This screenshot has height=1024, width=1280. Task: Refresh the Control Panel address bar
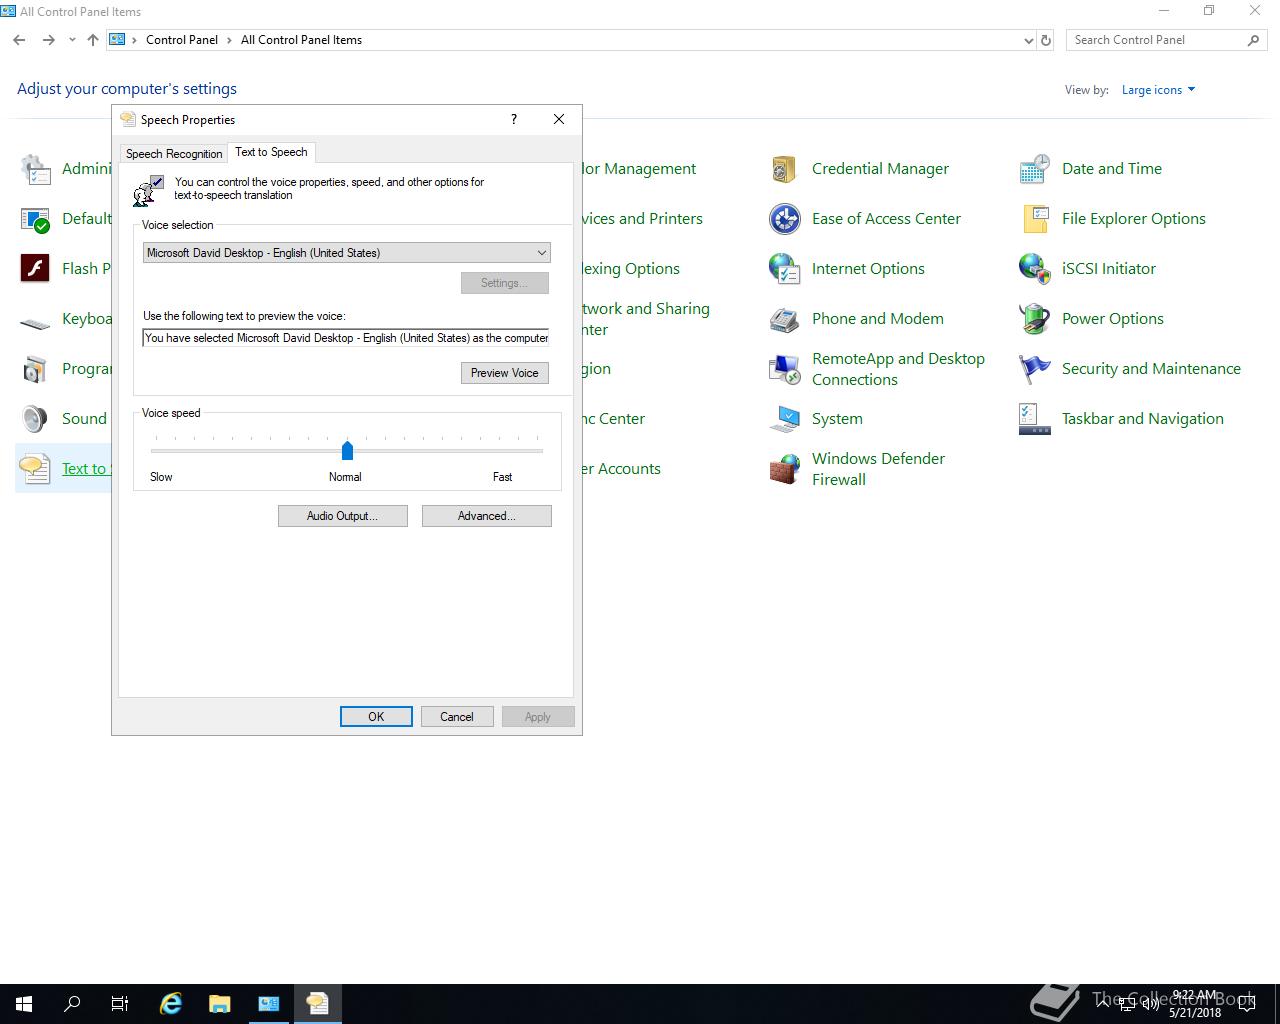click(x=1046, y=40)
